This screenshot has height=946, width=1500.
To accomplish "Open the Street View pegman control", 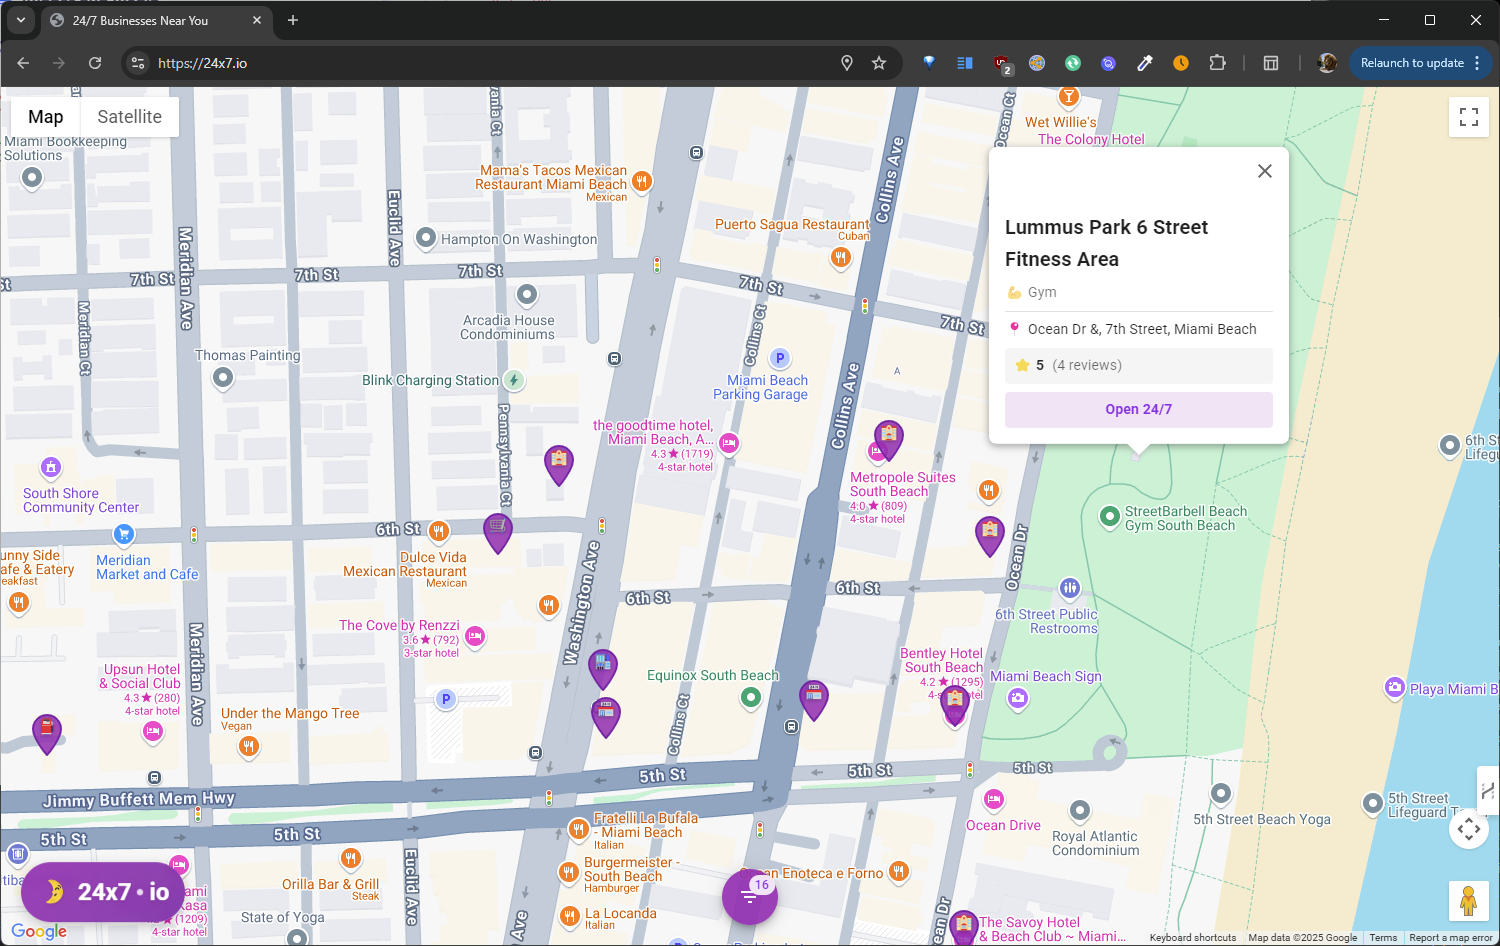I will [x=1469, y=901].
